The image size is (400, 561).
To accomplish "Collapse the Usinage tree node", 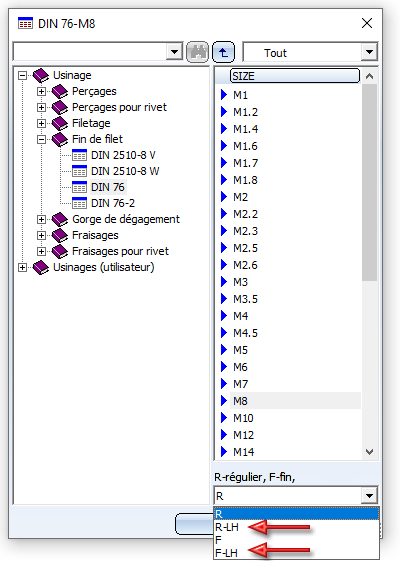I will [23, 75].
